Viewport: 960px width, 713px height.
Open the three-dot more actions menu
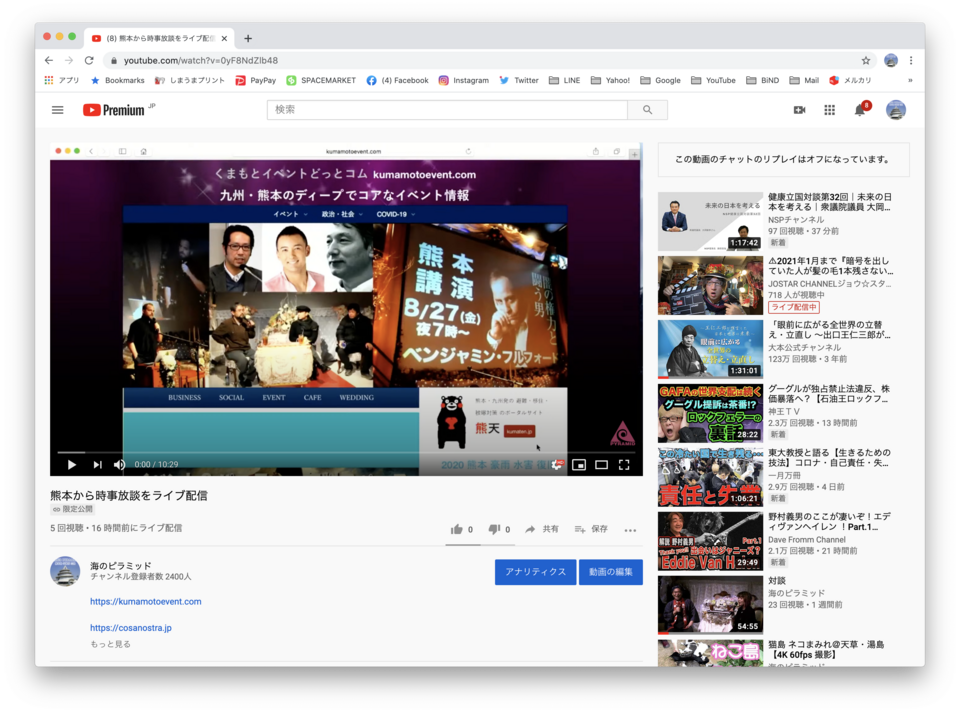pyautogui.click(x=629, y=531)
